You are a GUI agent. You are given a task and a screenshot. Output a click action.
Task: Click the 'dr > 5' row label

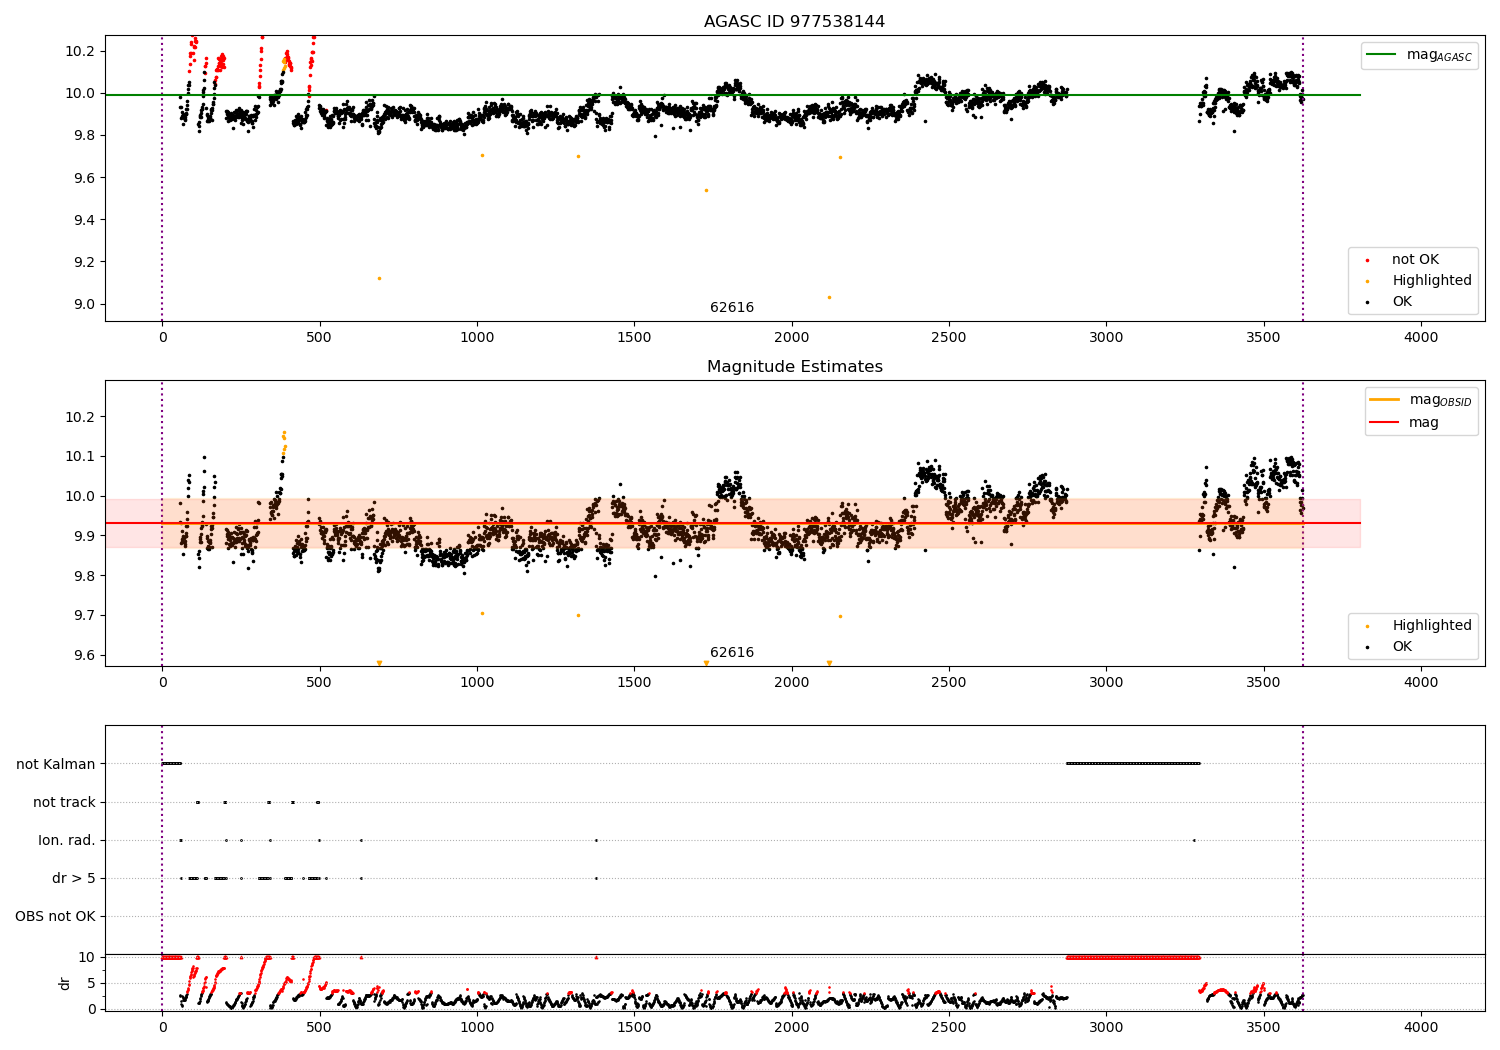pyautogui.click(x=74, y=878)
